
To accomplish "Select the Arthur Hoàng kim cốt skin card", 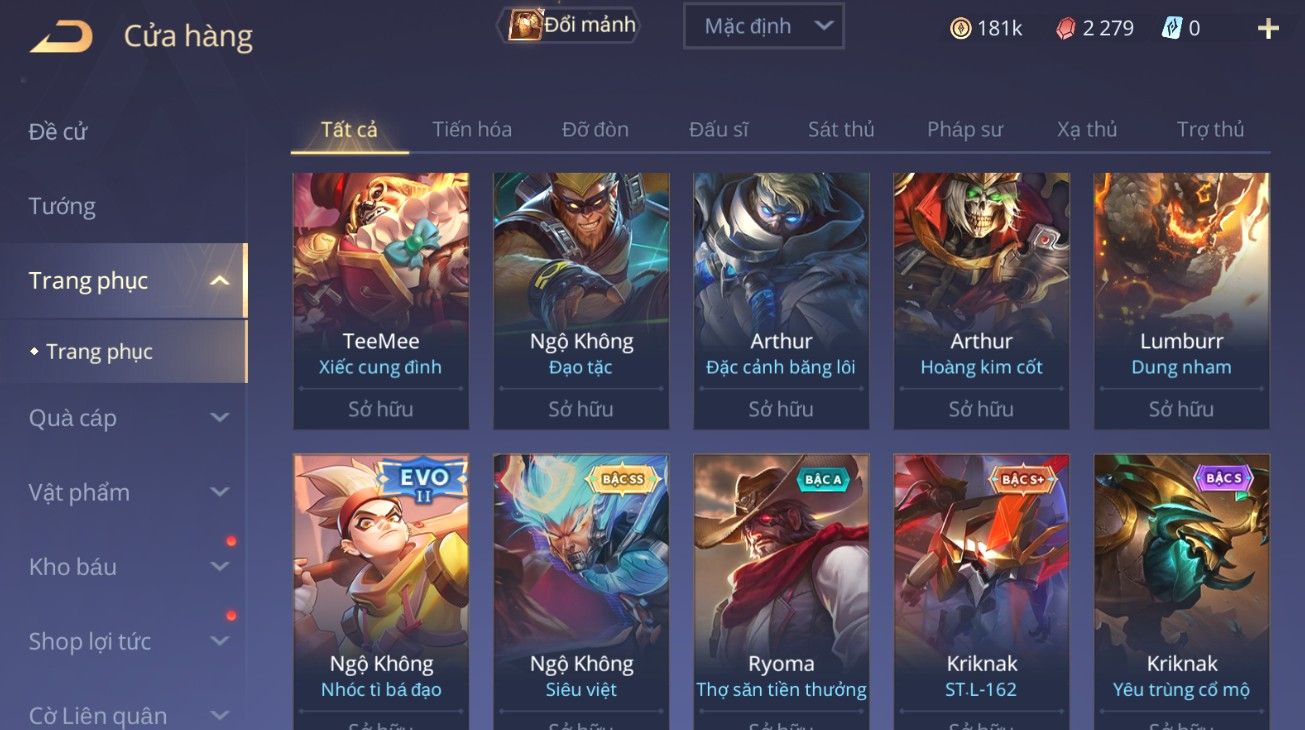I will (981, 301).
